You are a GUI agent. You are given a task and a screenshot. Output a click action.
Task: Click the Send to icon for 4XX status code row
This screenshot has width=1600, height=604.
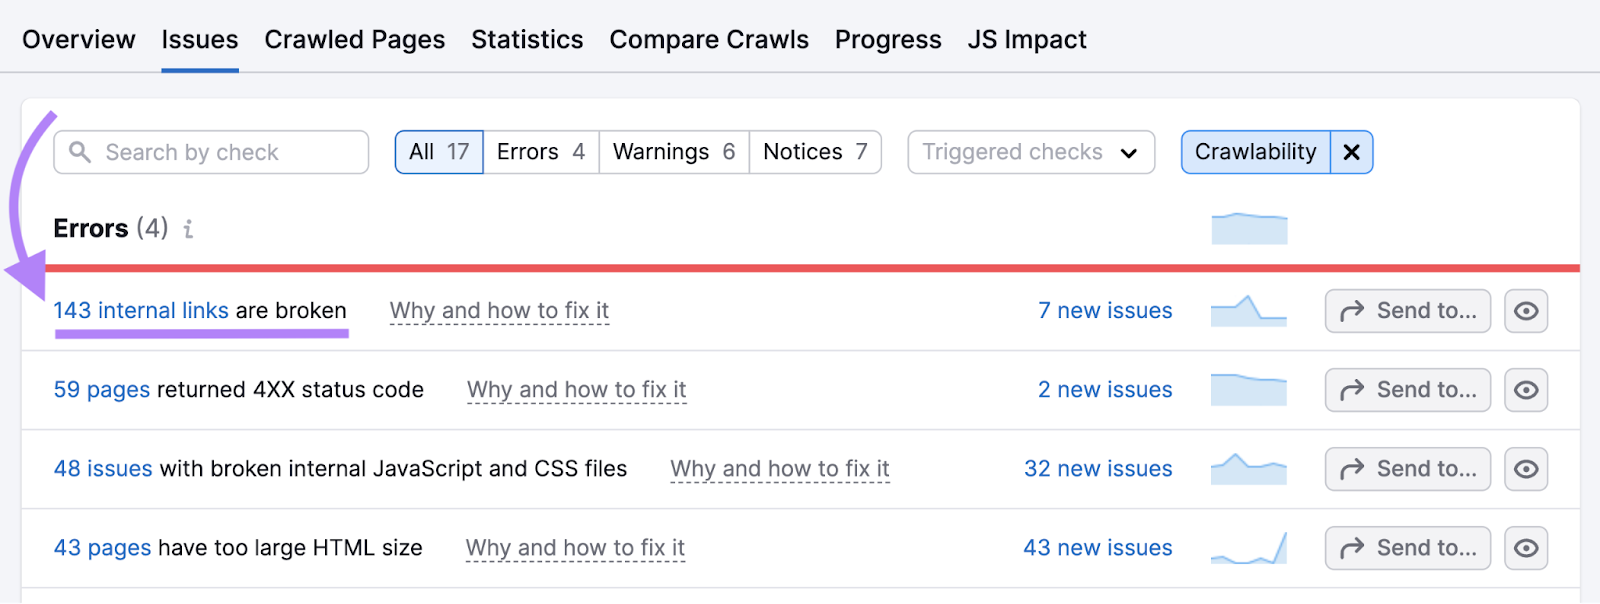[1406, 390]
